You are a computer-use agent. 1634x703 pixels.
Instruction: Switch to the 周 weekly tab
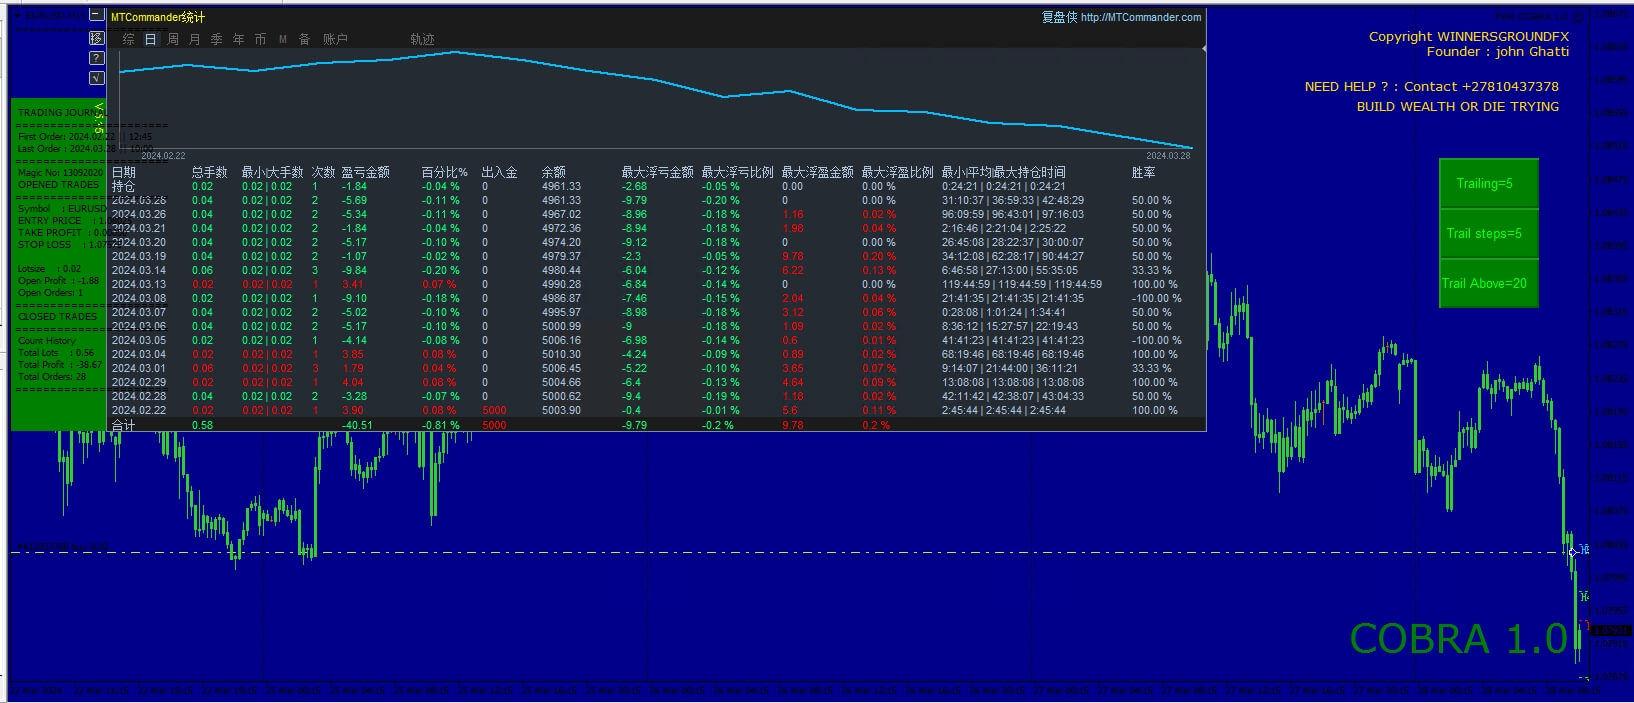point(172,39)
